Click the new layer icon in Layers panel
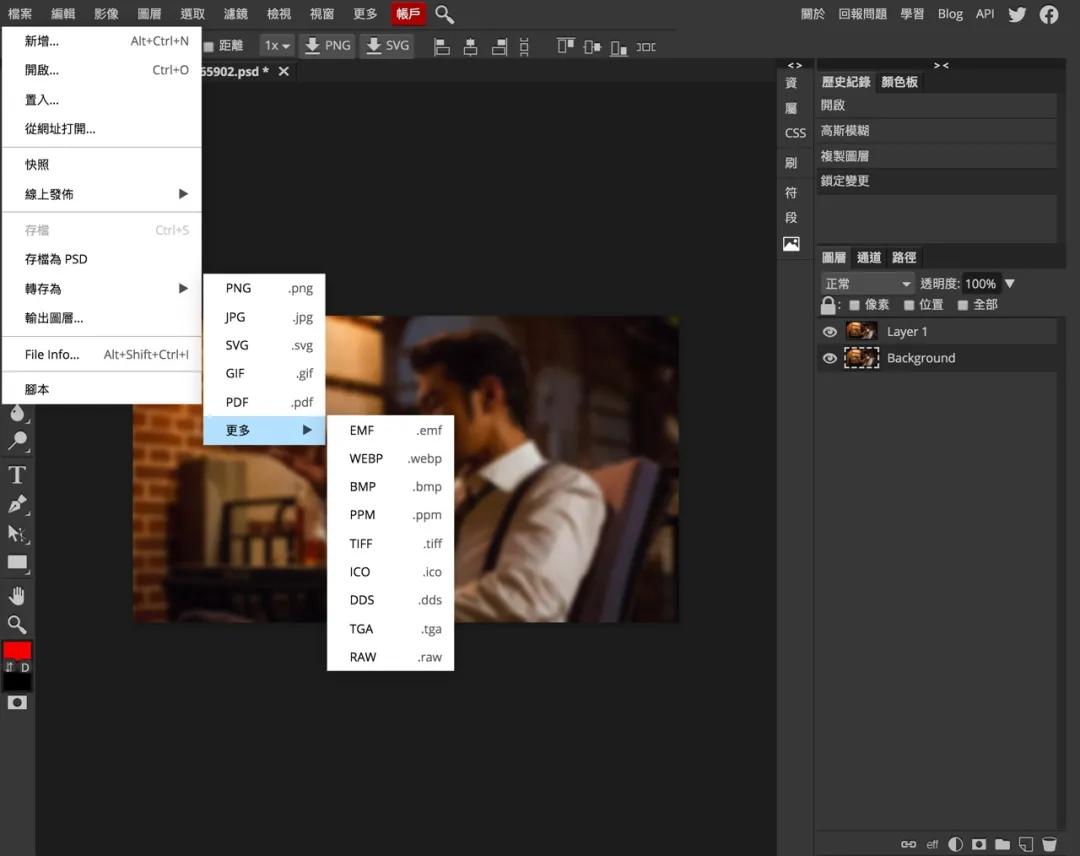This screenshot has width=1080, height=856. click(x=1025, y=844)
